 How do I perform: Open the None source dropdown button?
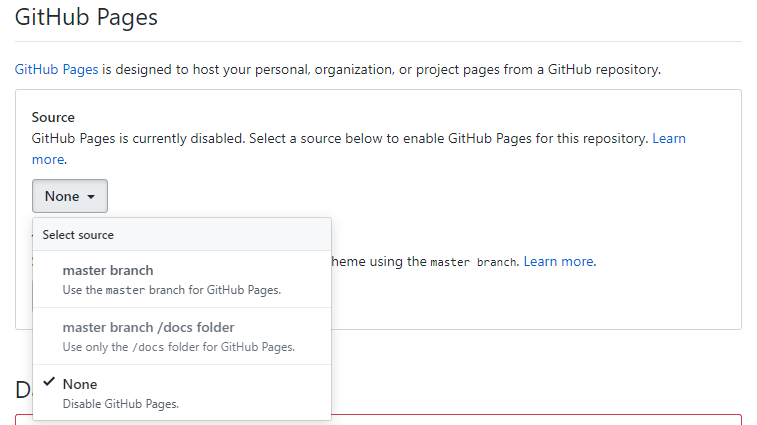click(x=69, y=196)
